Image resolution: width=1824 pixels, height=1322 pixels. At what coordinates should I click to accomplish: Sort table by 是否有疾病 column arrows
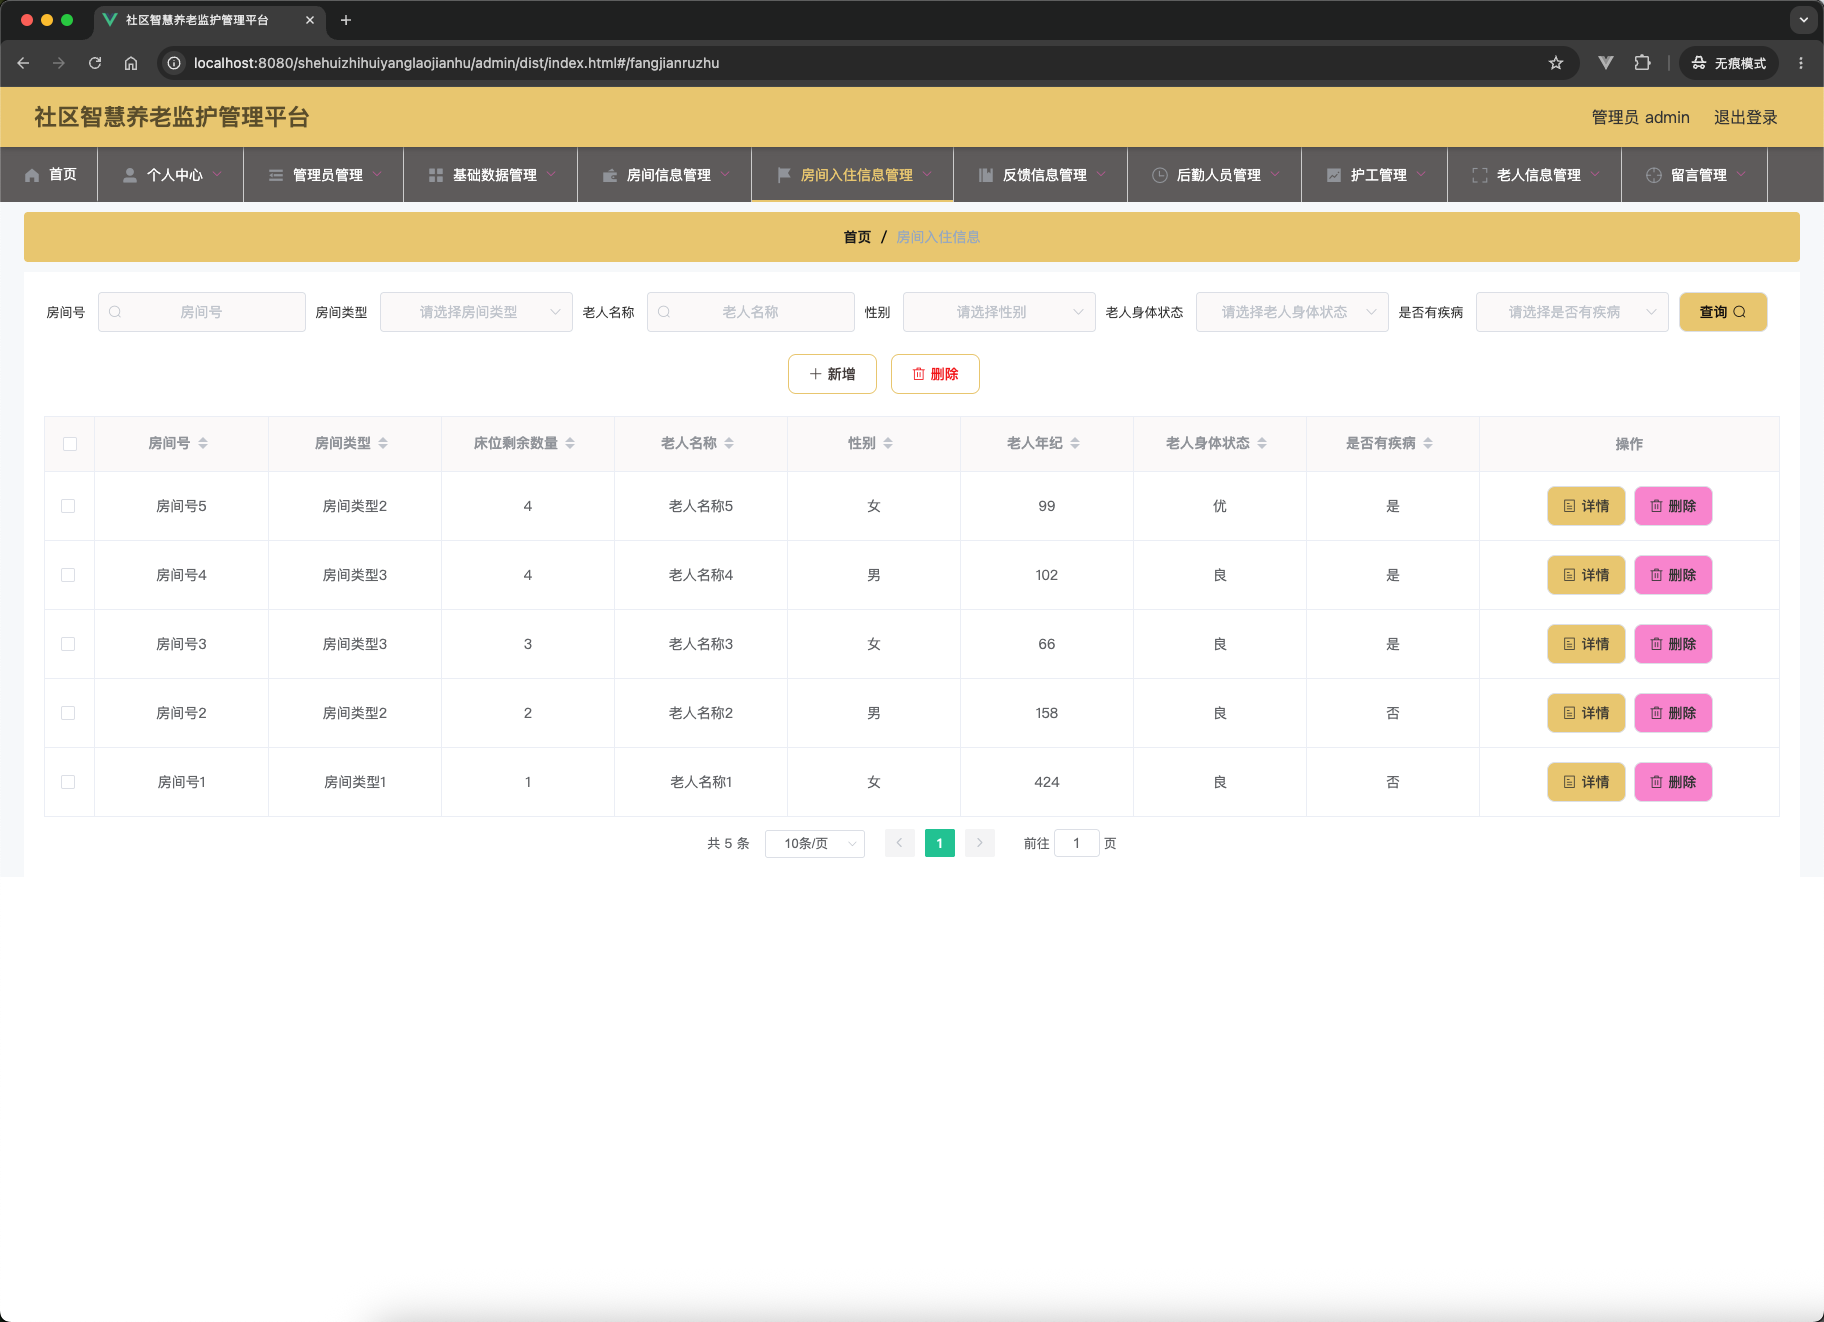1428,443
